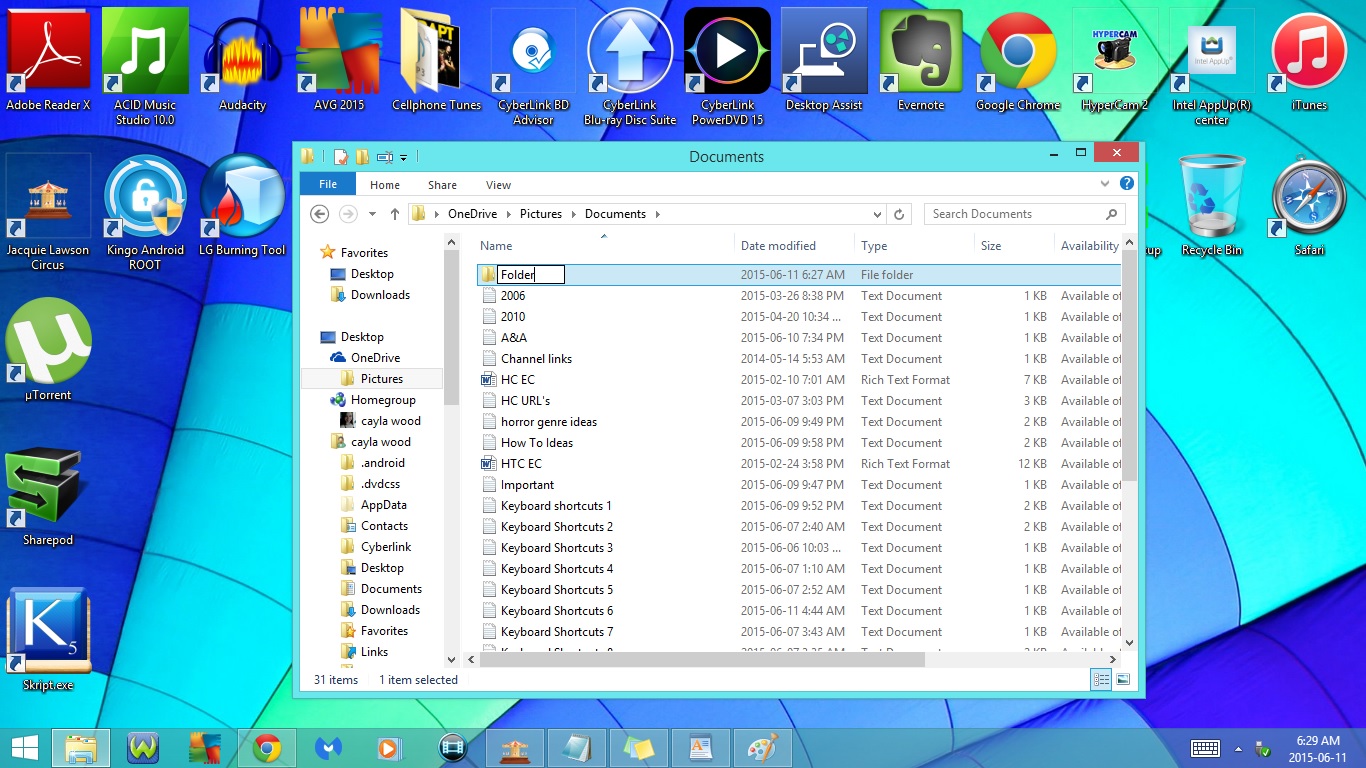This screenshot has width=1366, height=768.
Task: Open Paint from the taskbar
Action: [763, 748]
